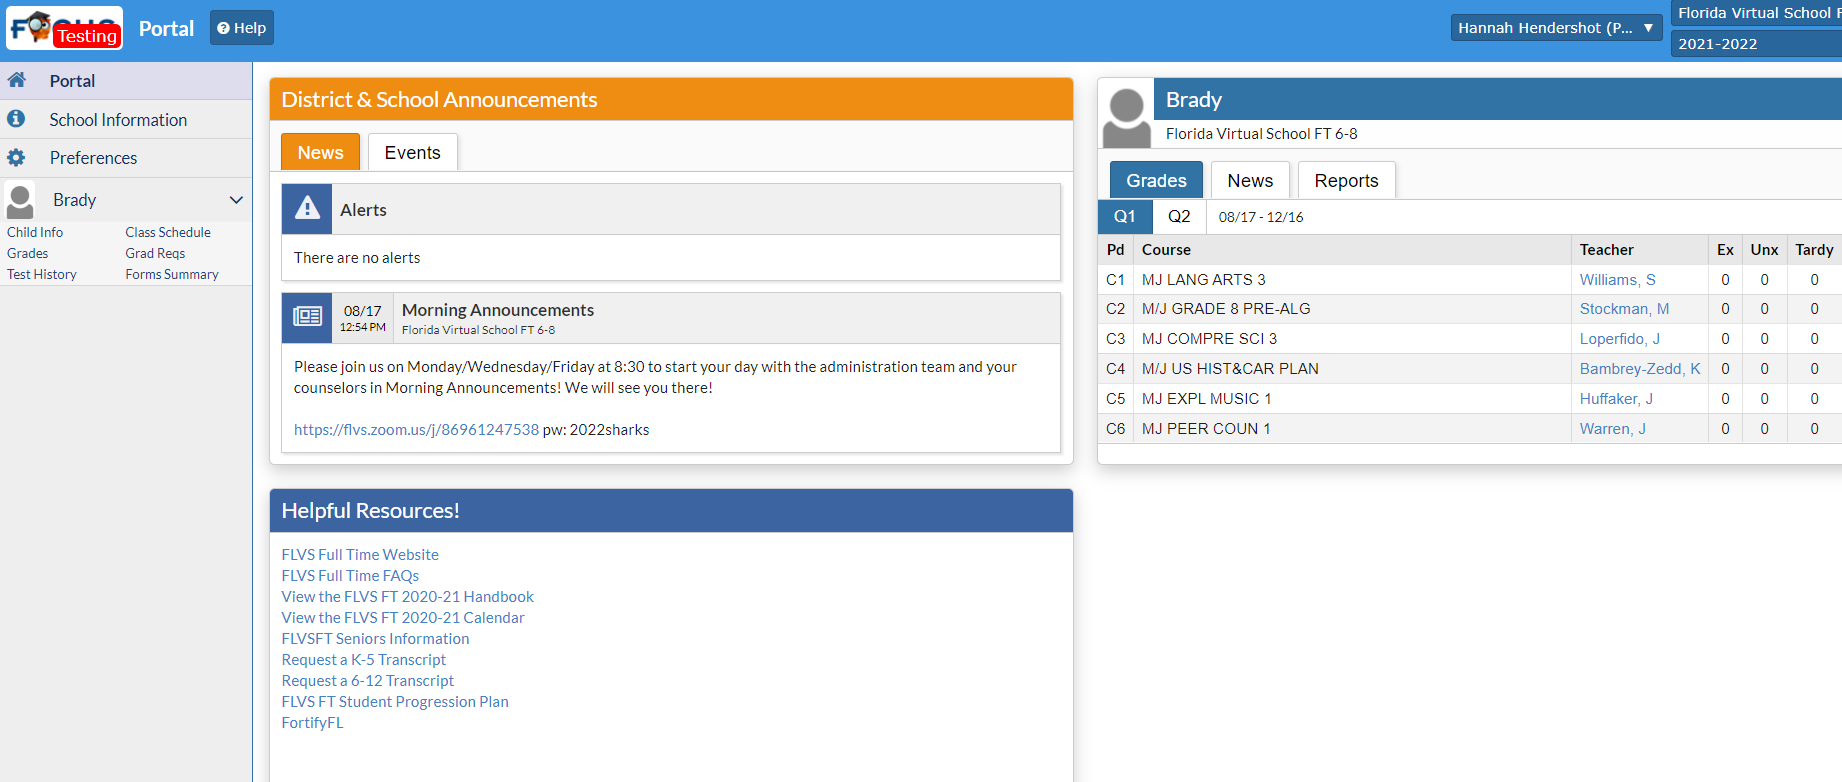Click the 08/17 - 12/16 date range
The image size is (1842, 782).
pyautogui.click(x=1260, y=217)
